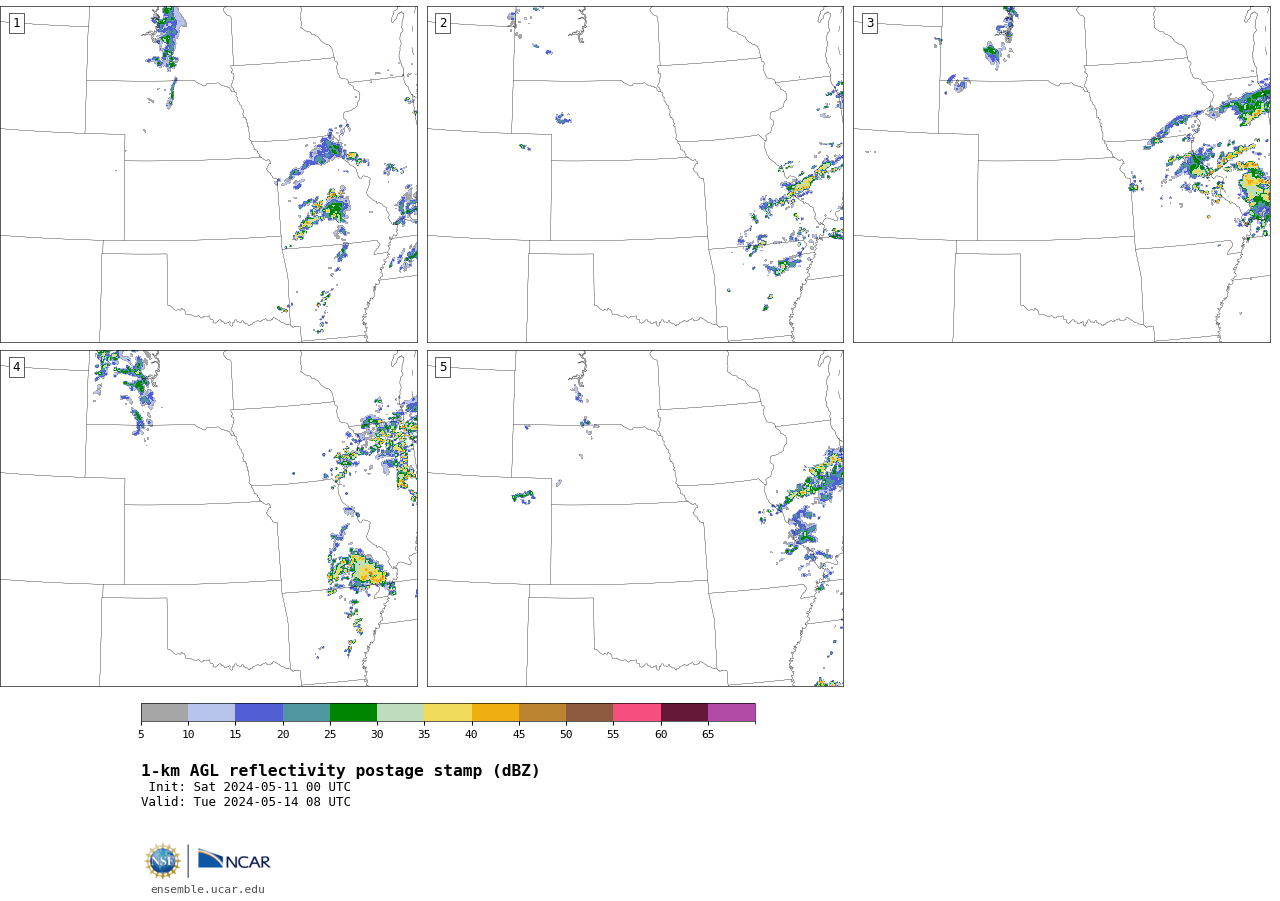Click the pink 55-60 dBZ swatch
Viewport: 1280px width, 901px height.
pyautogui.click(x=637, y=713)
